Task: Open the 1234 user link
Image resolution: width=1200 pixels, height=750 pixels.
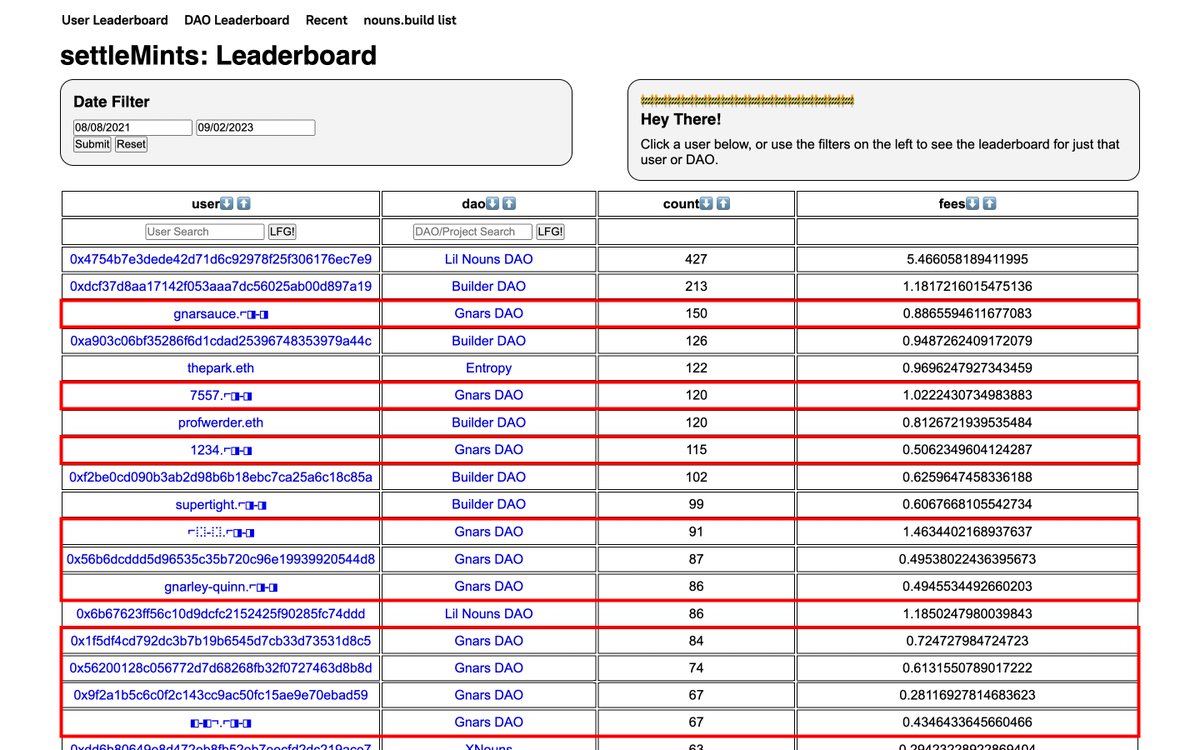Action: click(x=221, y=450)
